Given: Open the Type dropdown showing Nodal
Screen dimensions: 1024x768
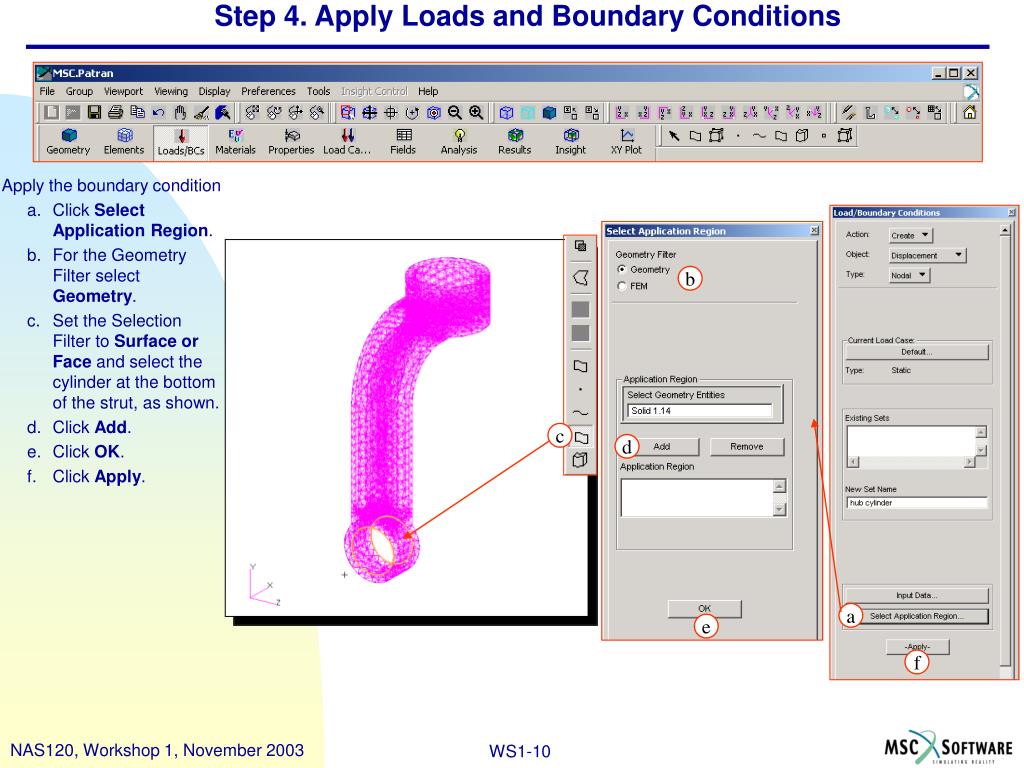Looking at the screenshot, I should 909,275.
